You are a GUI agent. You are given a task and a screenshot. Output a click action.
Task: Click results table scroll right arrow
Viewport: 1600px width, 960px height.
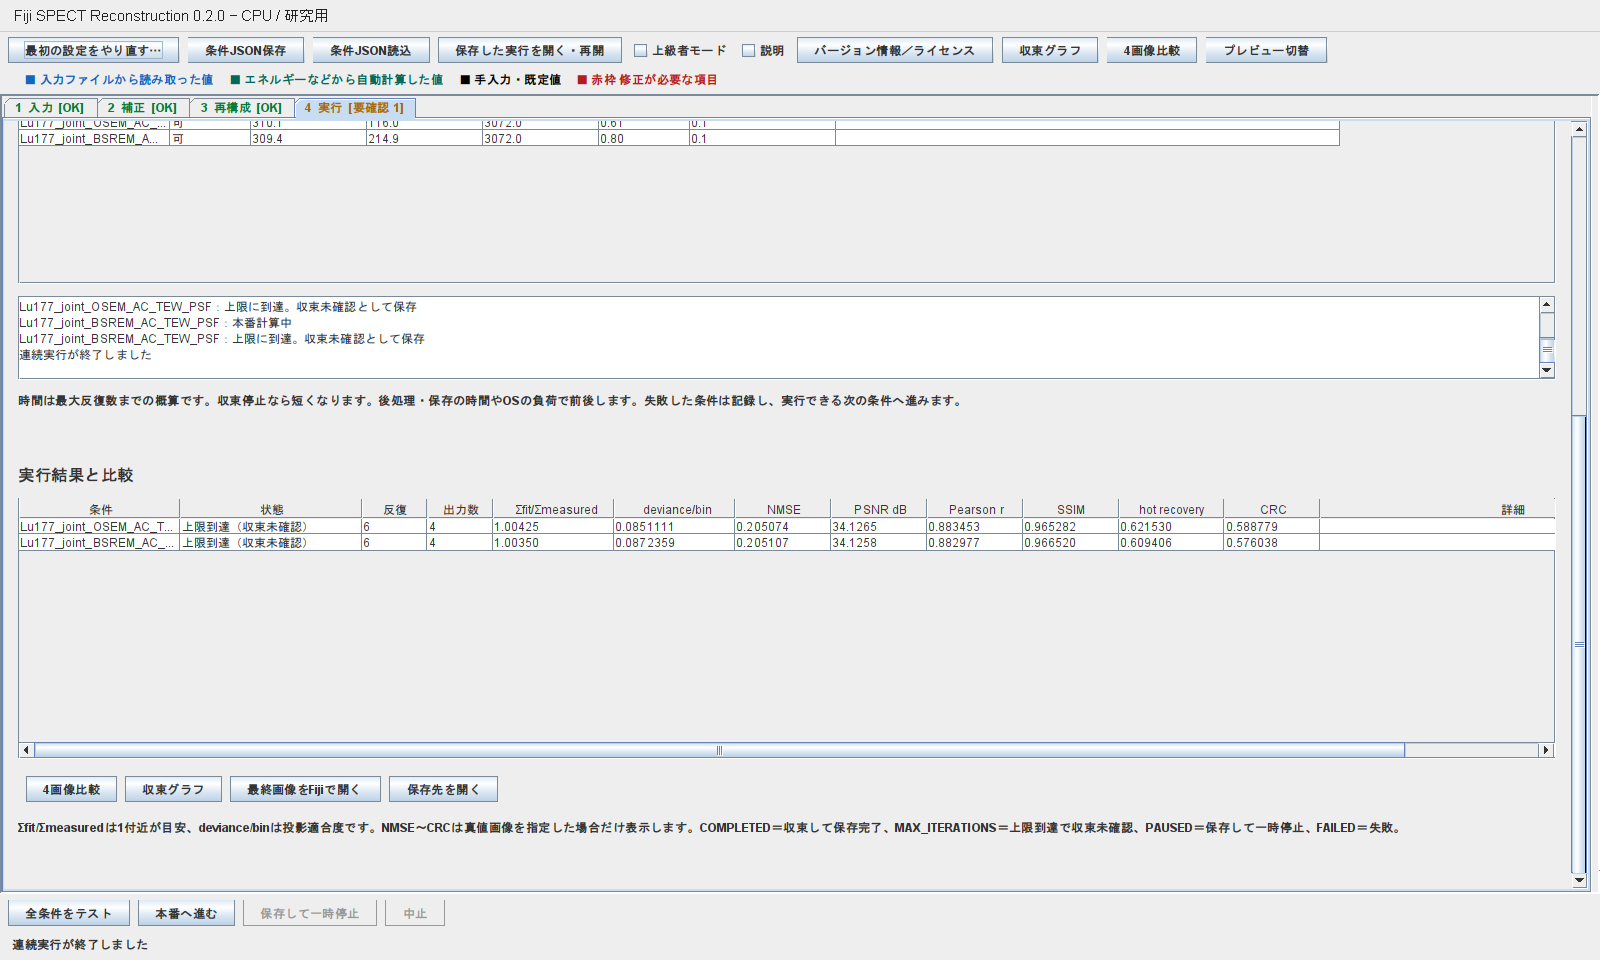[1546, 750]
